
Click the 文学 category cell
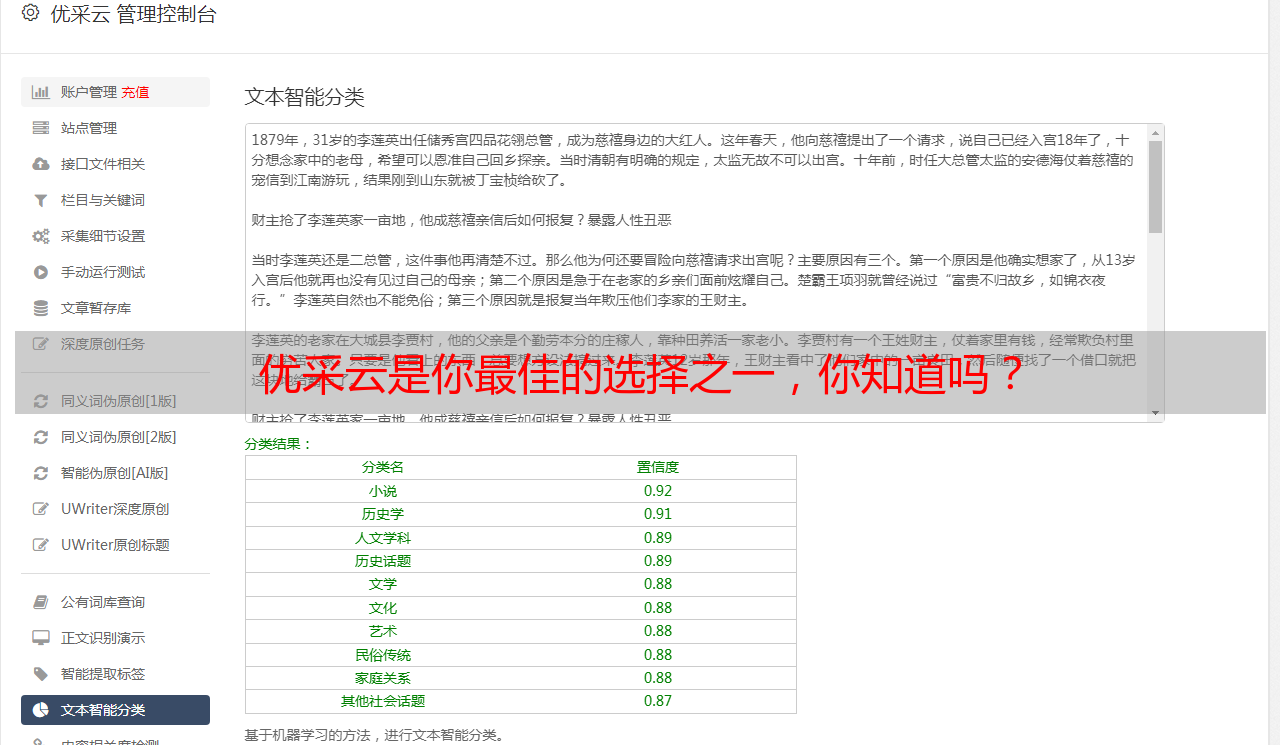(383, 584)
